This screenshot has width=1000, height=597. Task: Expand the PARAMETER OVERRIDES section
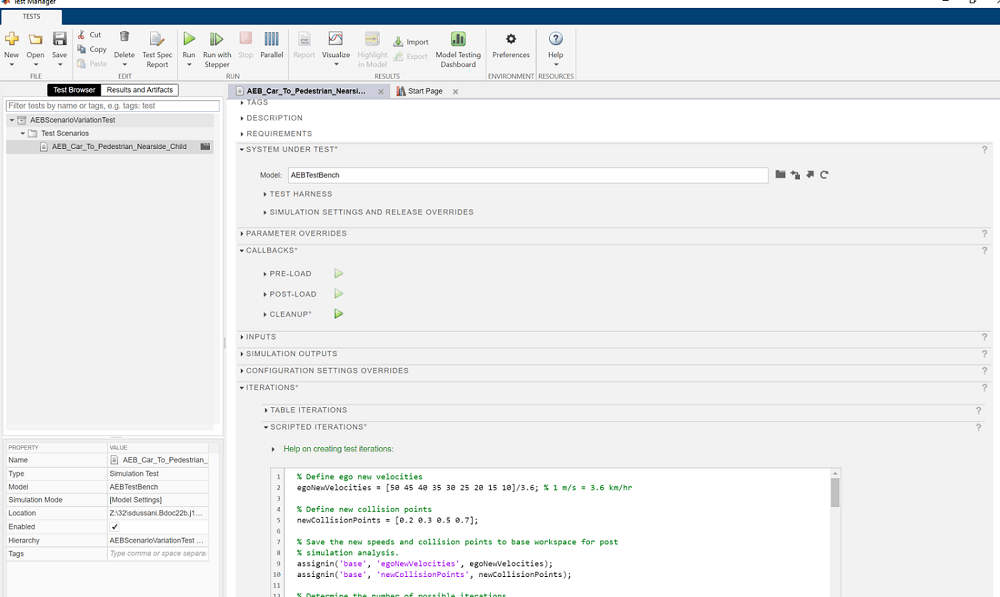pyautogui.click(x=296, y=233)
